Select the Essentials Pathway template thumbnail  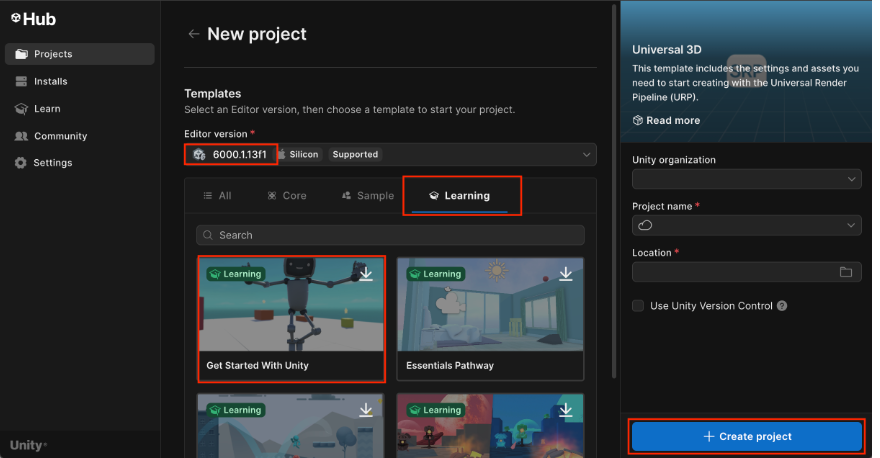[x=491, y=305]
